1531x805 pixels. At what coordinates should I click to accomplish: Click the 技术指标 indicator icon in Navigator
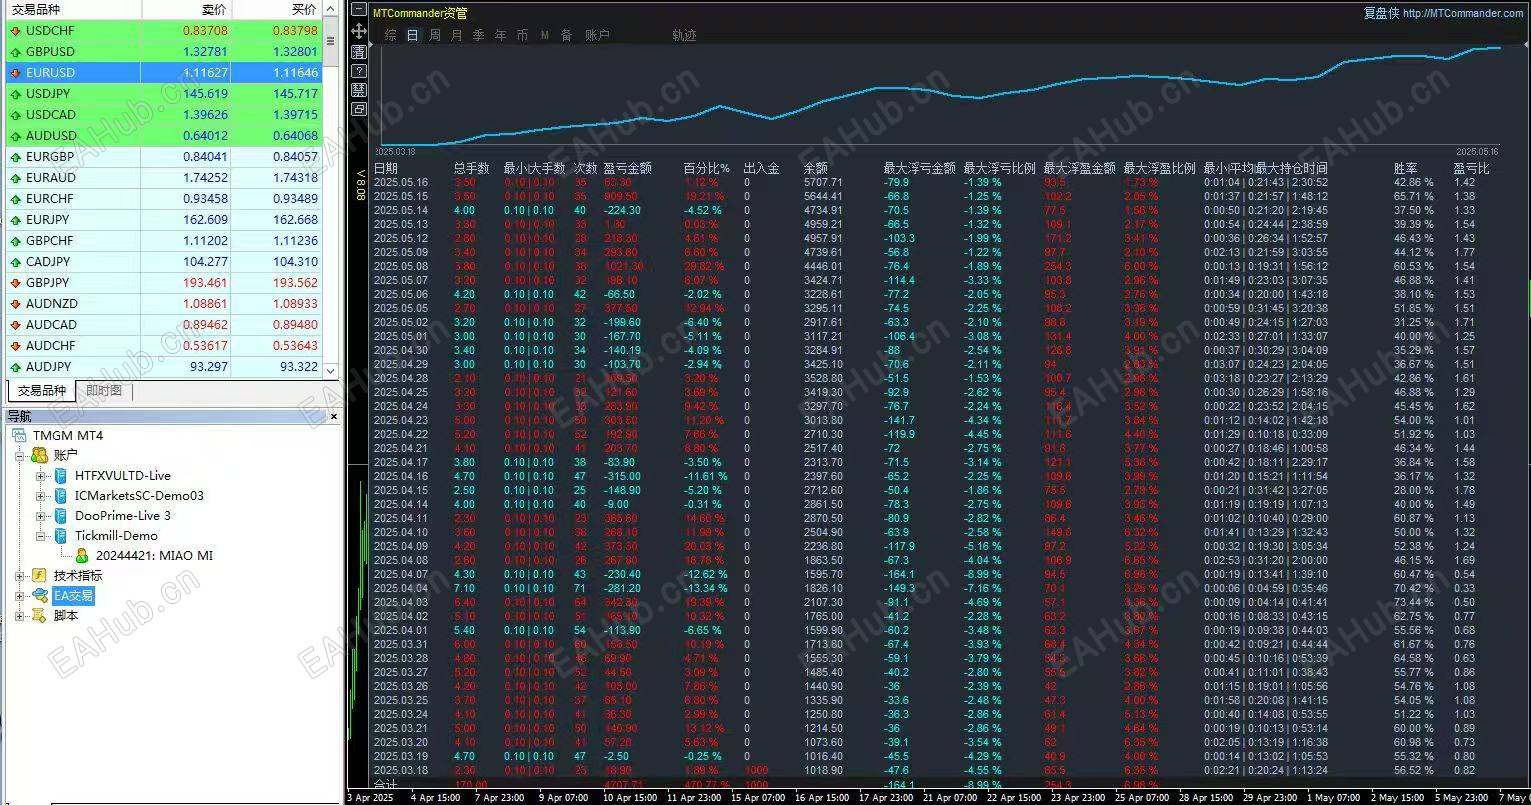[x=40, y=575]
